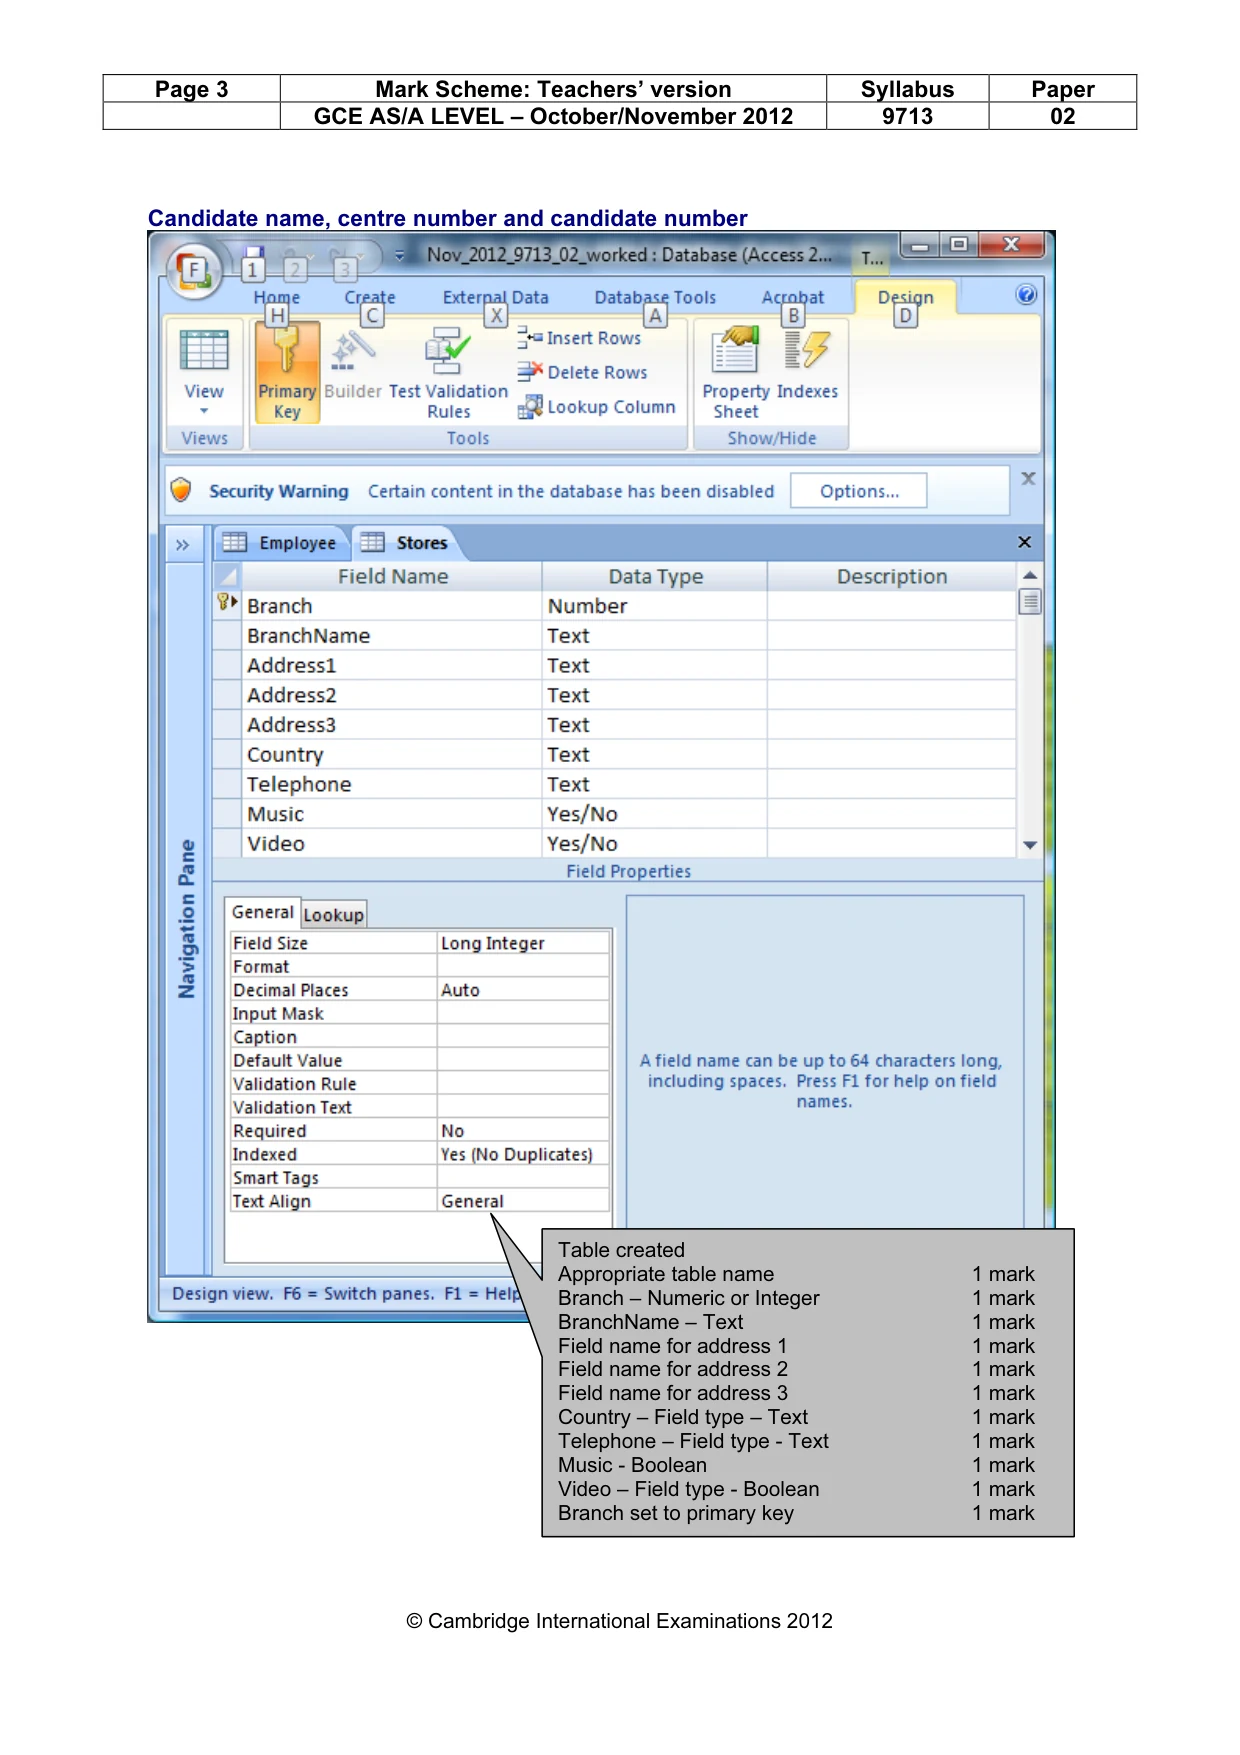Switch to the Employee table tab

click(282, 543)
